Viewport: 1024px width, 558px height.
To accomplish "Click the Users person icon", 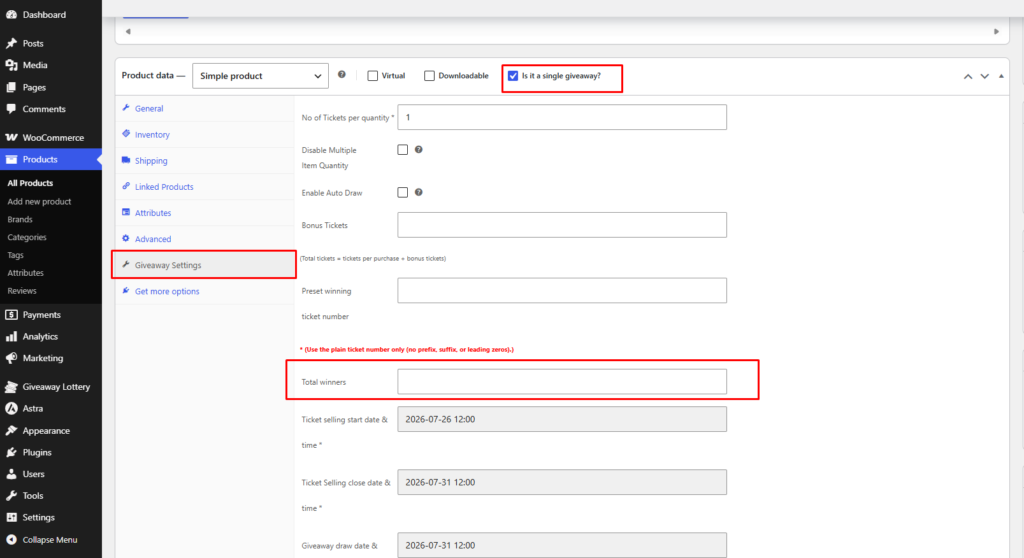I will [11, 474].
